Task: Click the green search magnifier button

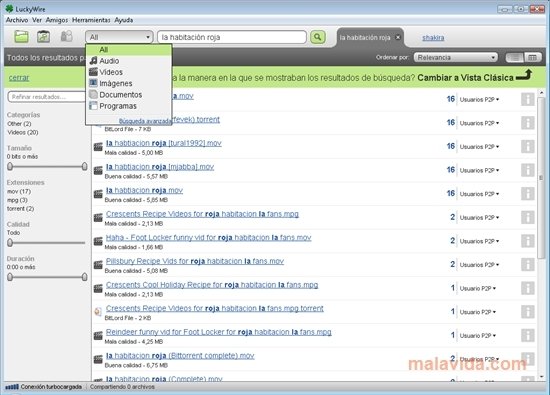Action: click(x=317, y=37)
